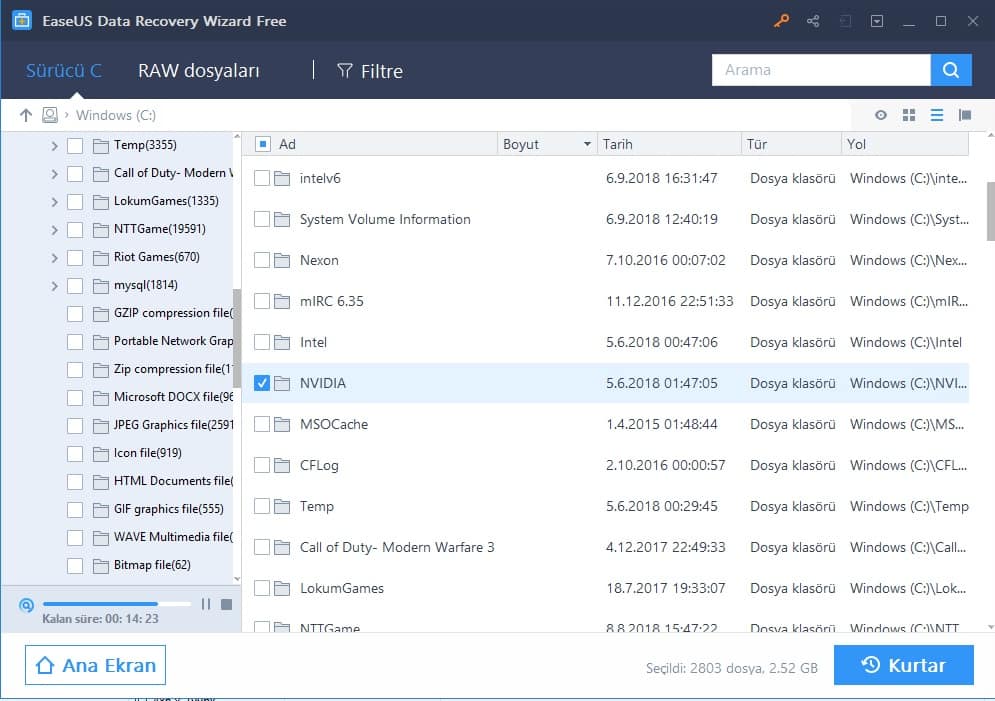Expand the Temp(3355) tree node

pyautogui.click(x=54, y=146)
